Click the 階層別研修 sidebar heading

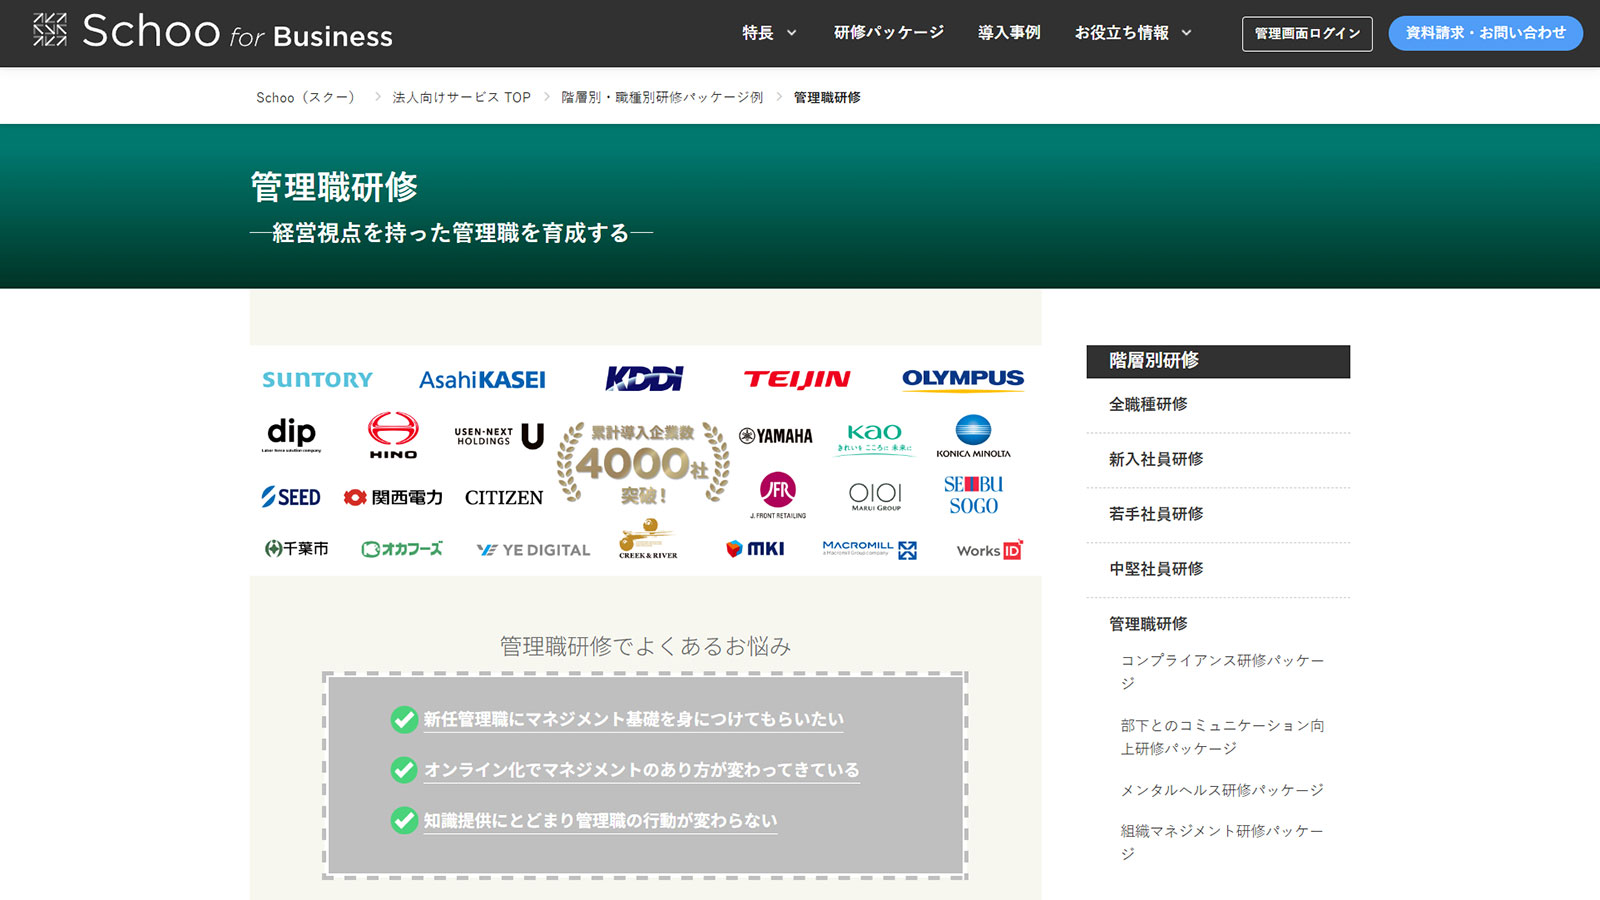pyautogui.click(x=1218, y=361)
